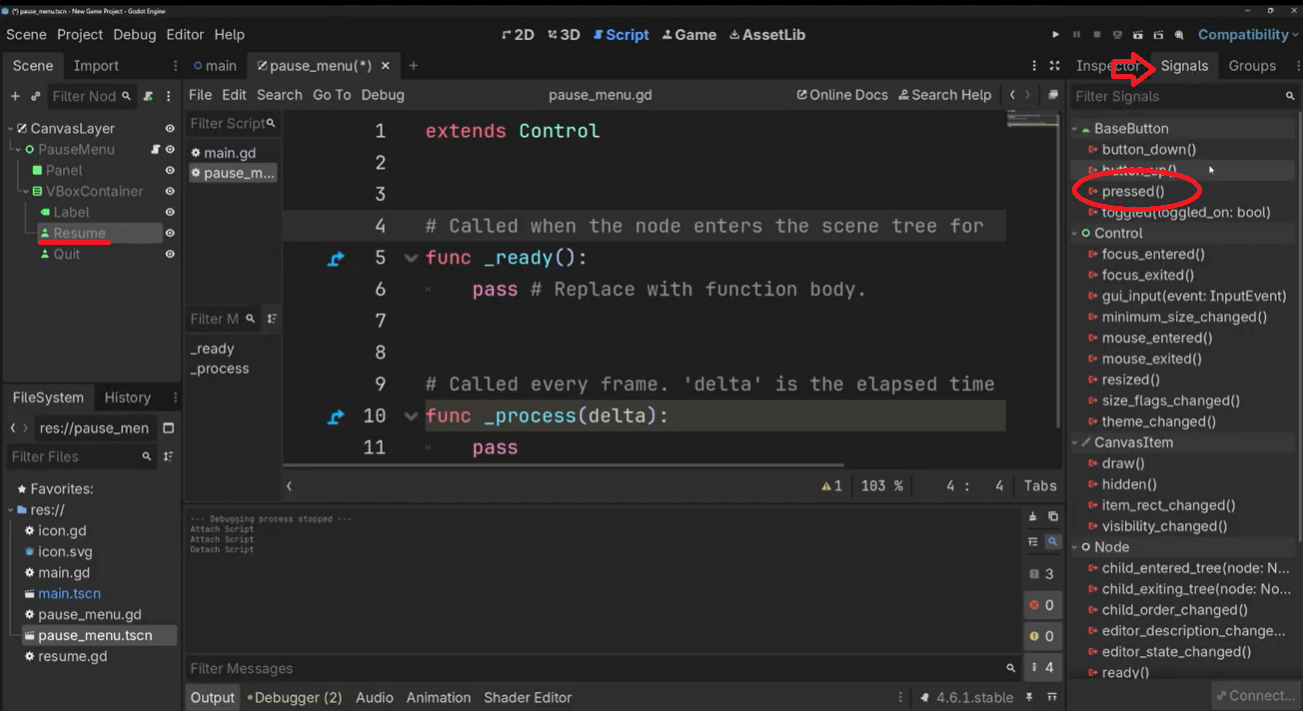Pause the running scene
The width and height of the screenshot is (1303, 711).
(x=1074, y=34)
